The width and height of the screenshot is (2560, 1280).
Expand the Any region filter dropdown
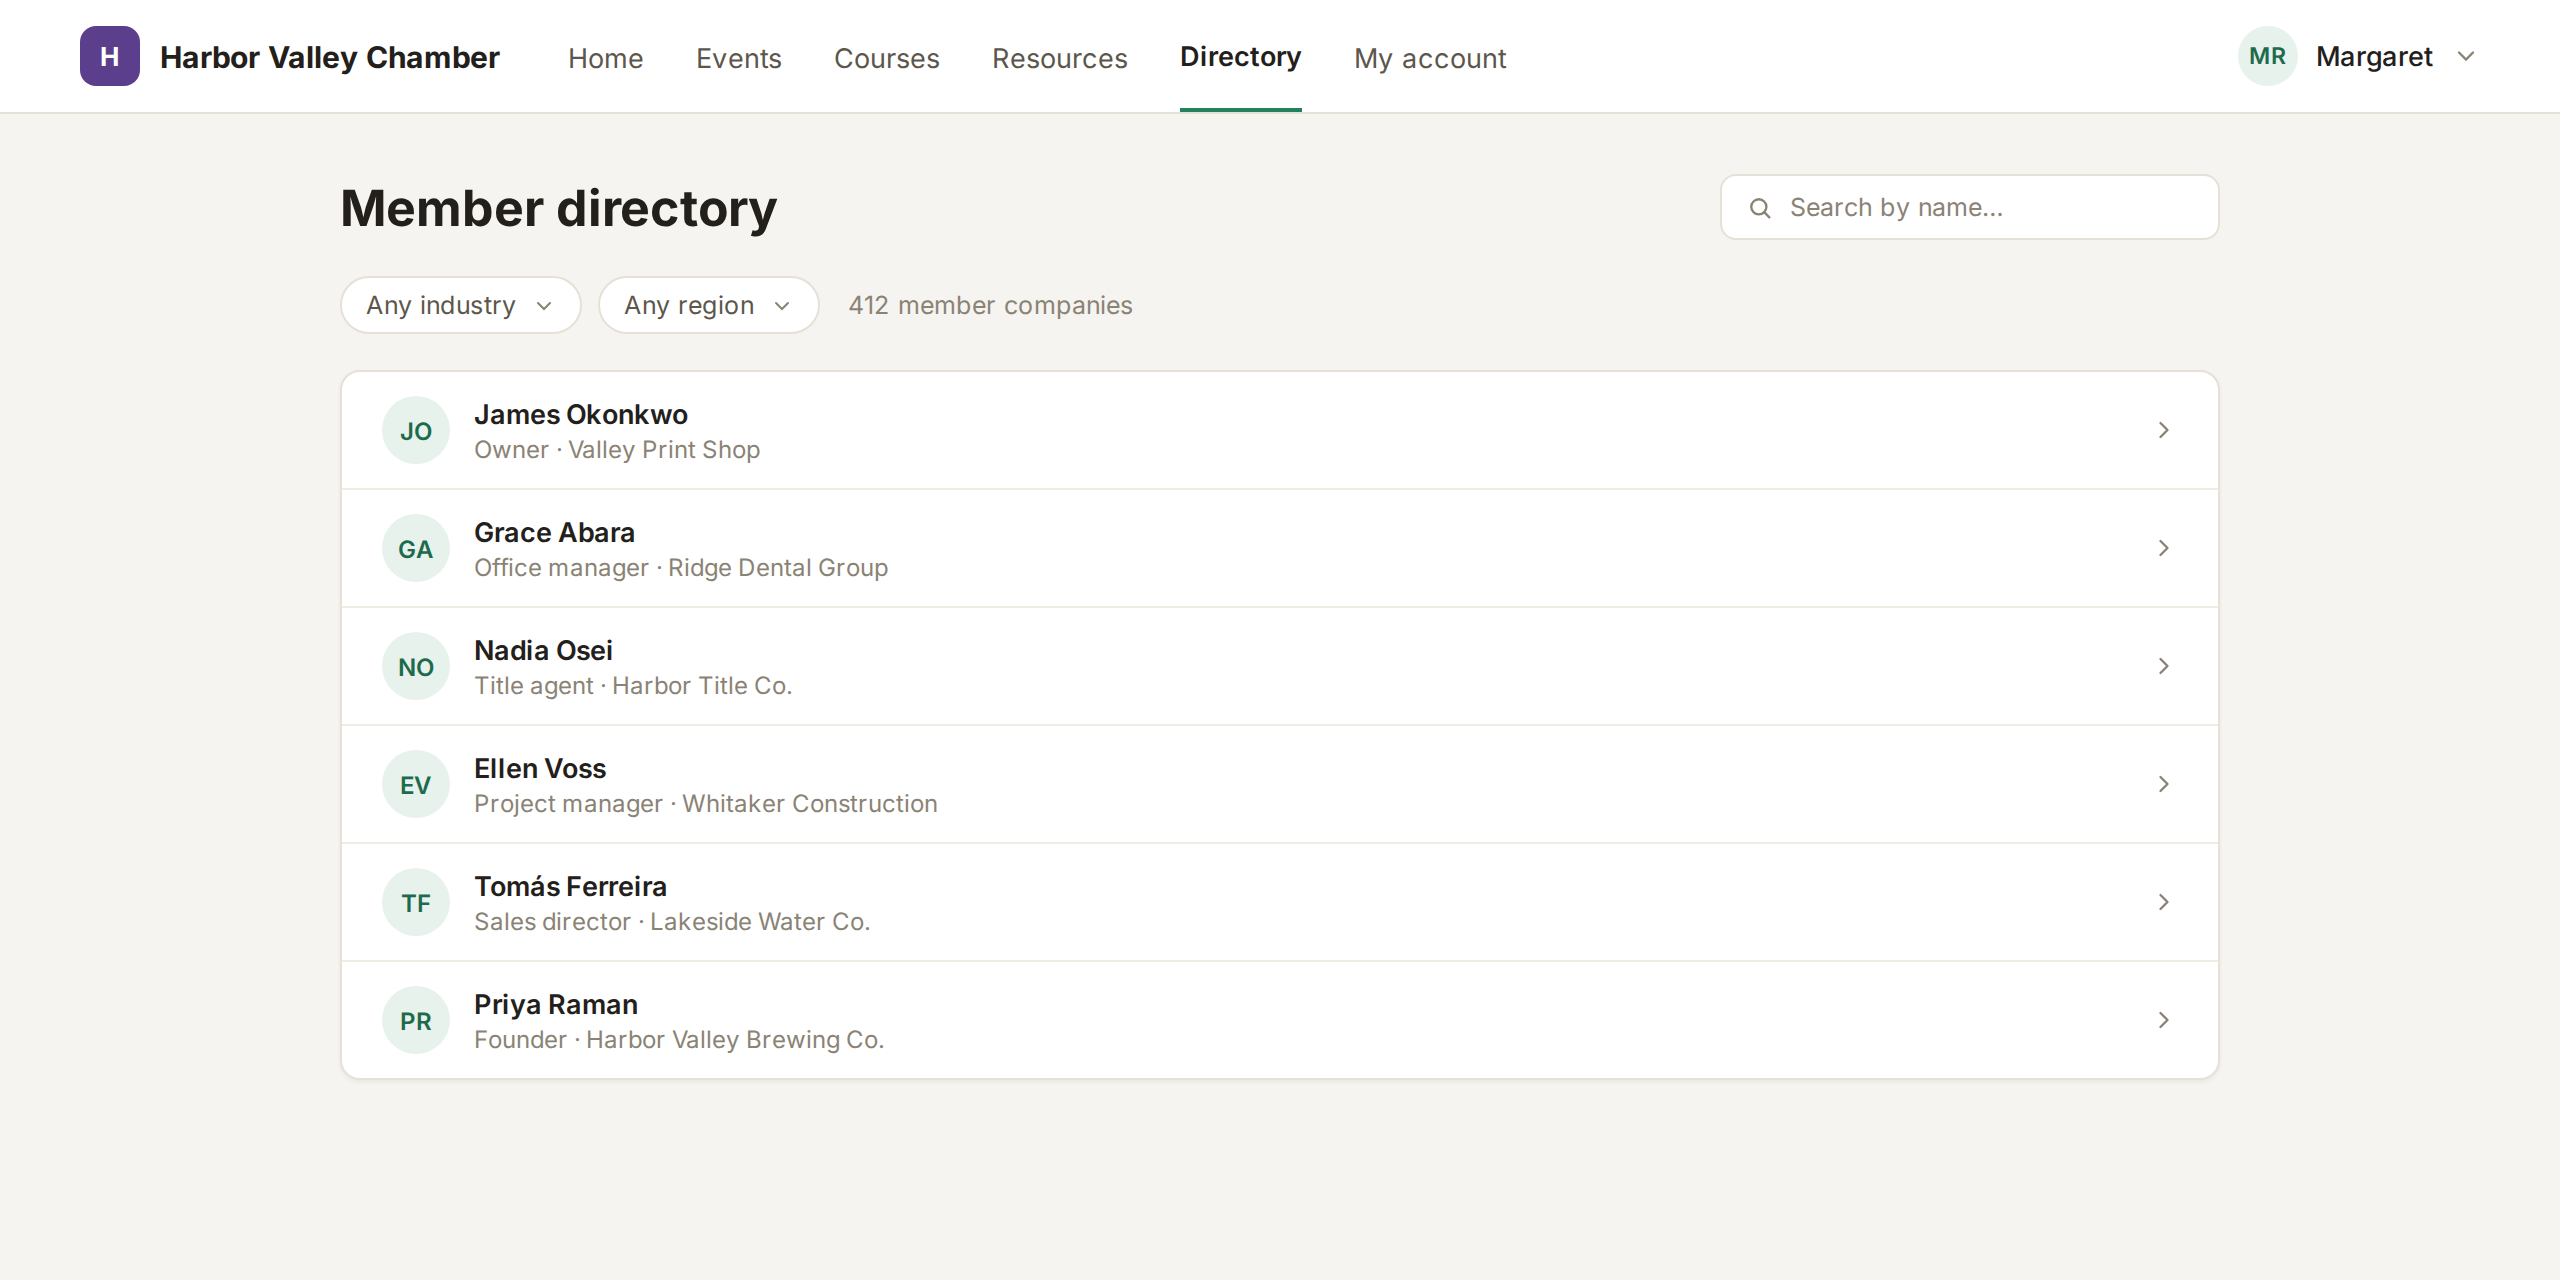pyautogui.click(x=709, y=305)
